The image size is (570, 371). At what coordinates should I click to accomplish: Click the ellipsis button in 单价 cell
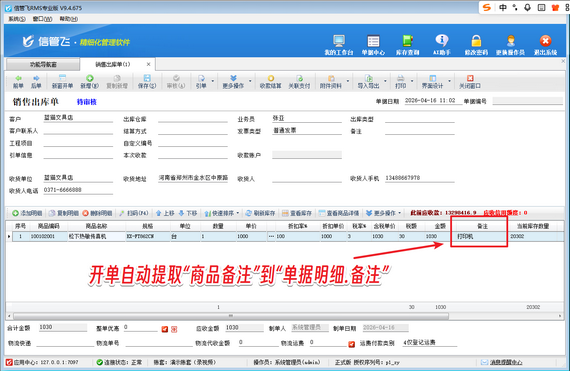[271, 236]
